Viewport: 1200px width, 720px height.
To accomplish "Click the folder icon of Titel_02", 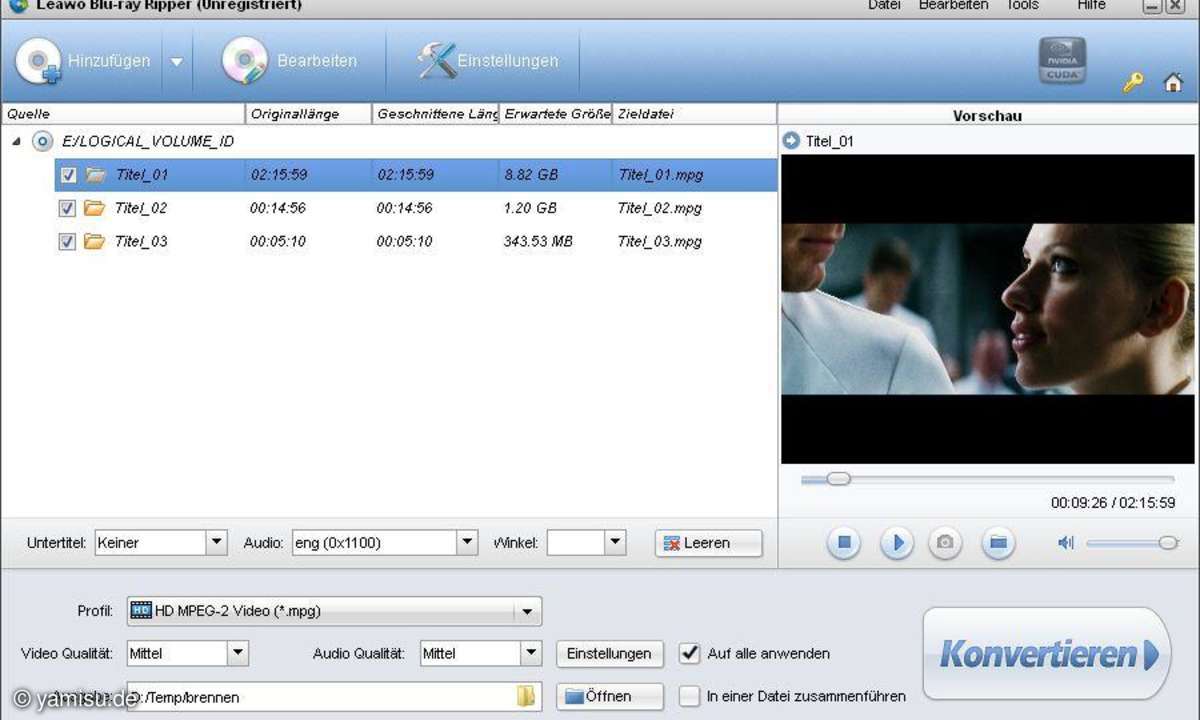I will (95, 208).
